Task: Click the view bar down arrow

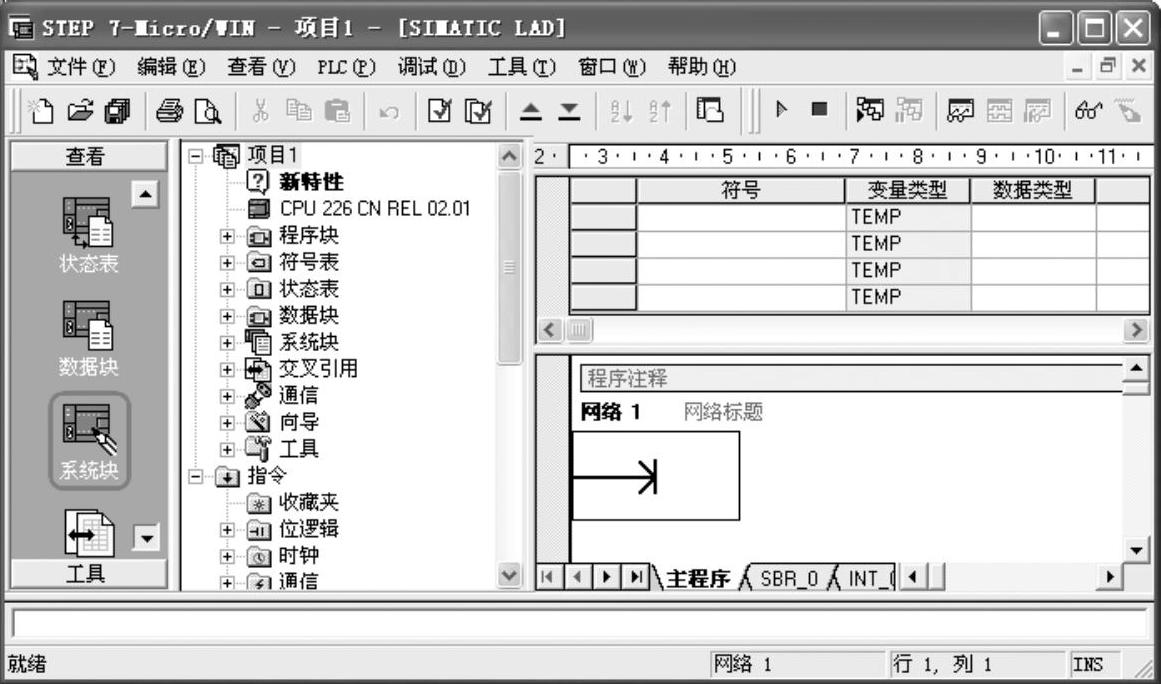Action: (145, 537)
